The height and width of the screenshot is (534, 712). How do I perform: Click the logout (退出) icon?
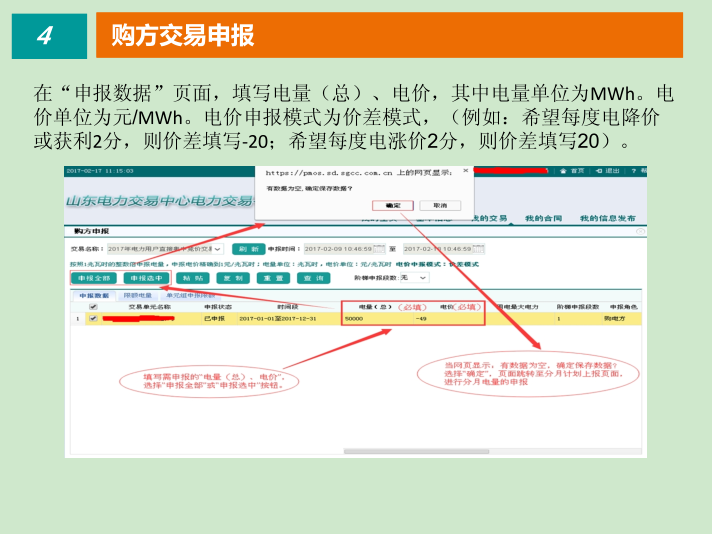tap(604, 171)
